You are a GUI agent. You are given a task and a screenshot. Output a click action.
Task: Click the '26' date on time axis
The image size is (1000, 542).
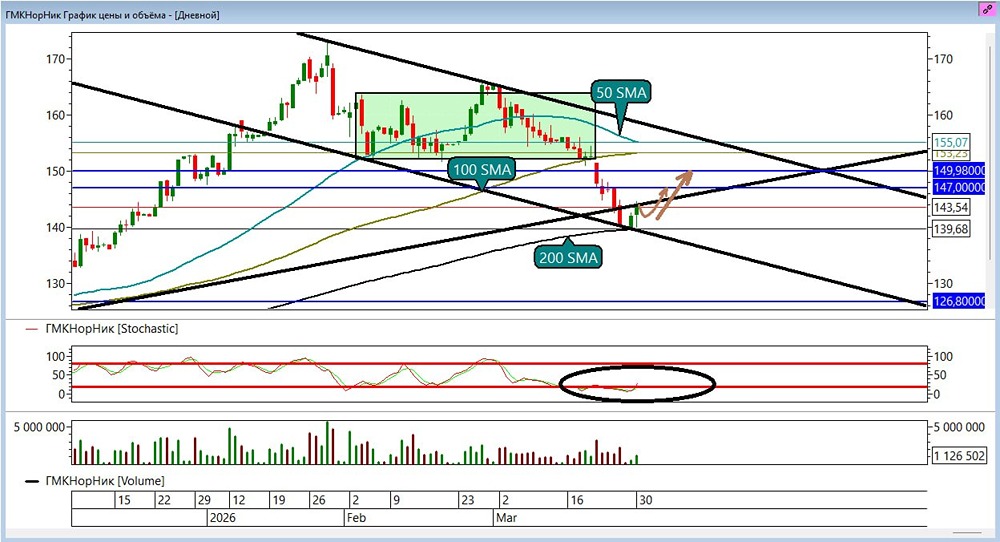click(318, 500)
